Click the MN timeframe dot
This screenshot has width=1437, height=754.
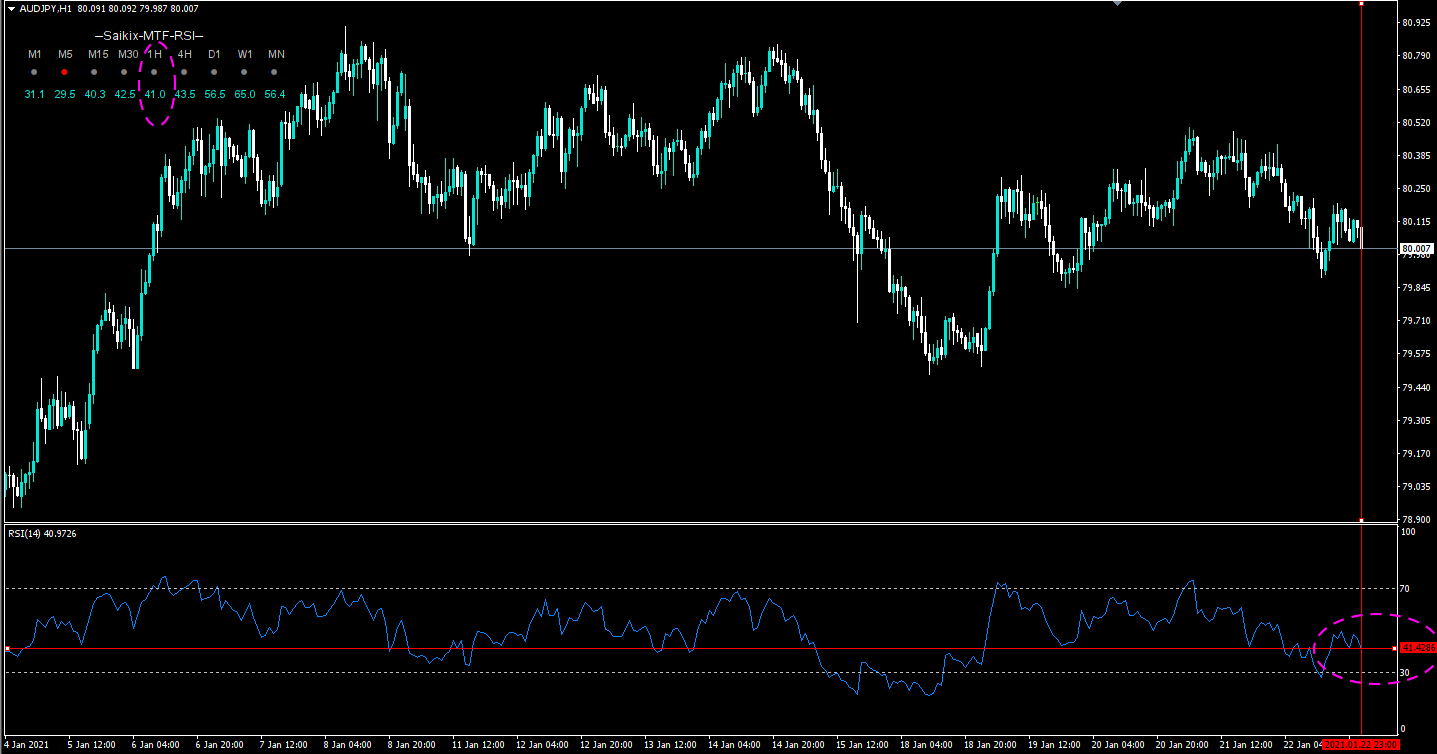click(273, 72)
